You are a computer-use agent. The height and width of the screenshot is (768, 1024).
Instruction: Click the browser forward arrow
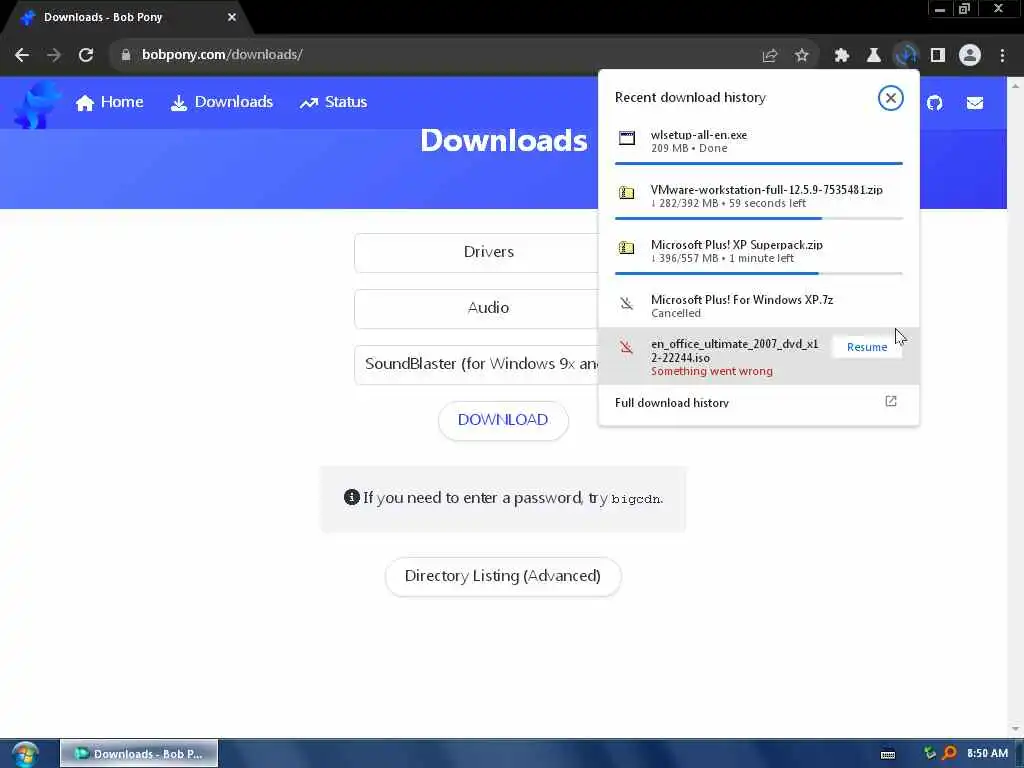[54, 55]
